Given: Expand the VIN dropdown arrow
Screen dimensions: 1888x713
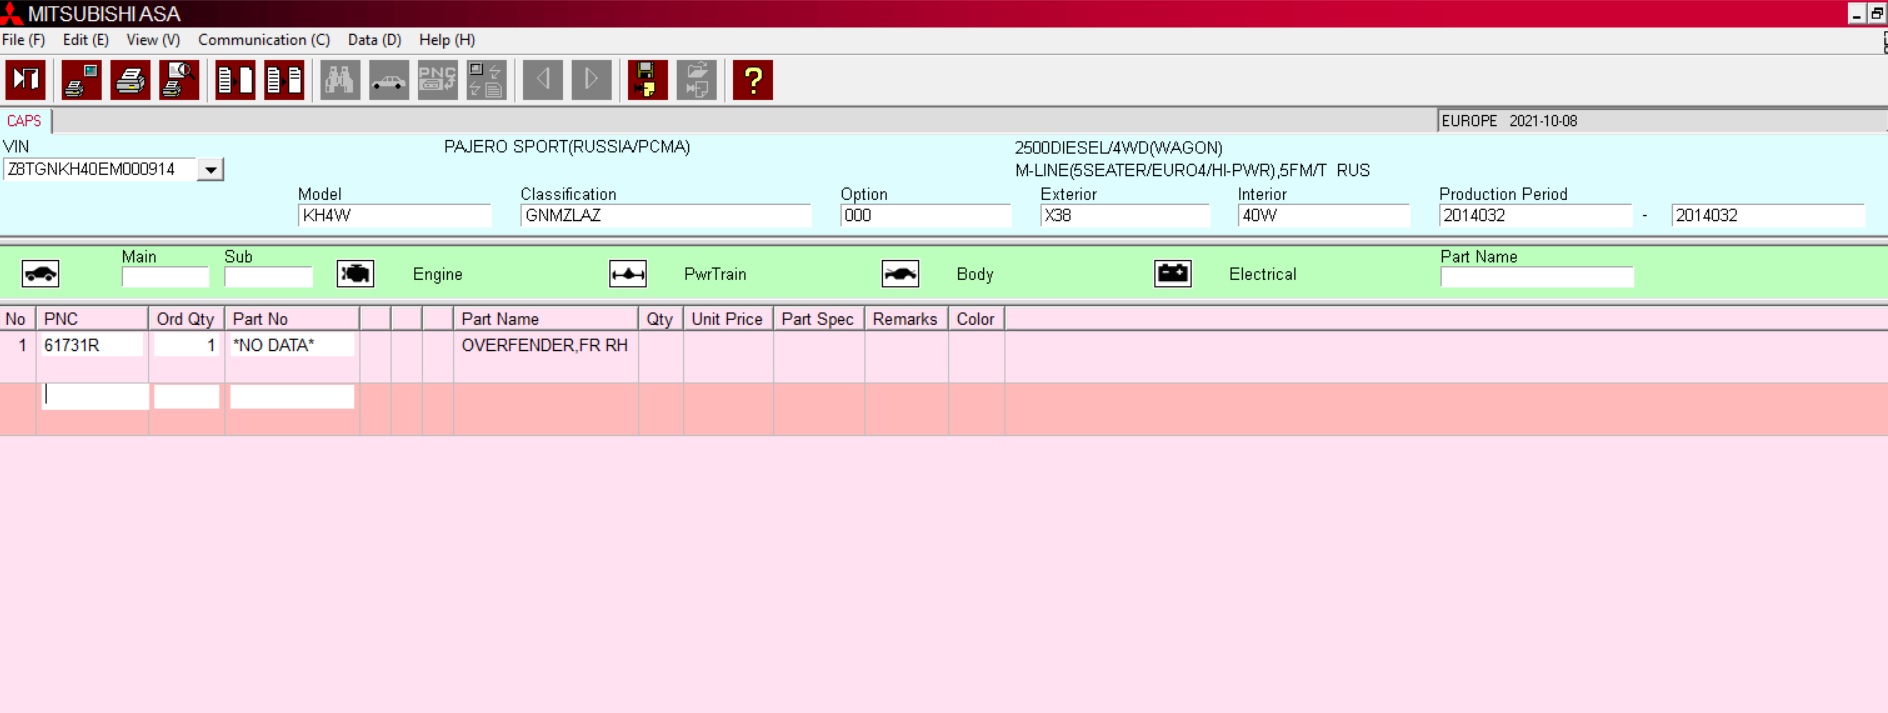Looking at the screenshot, I should 210,170.
